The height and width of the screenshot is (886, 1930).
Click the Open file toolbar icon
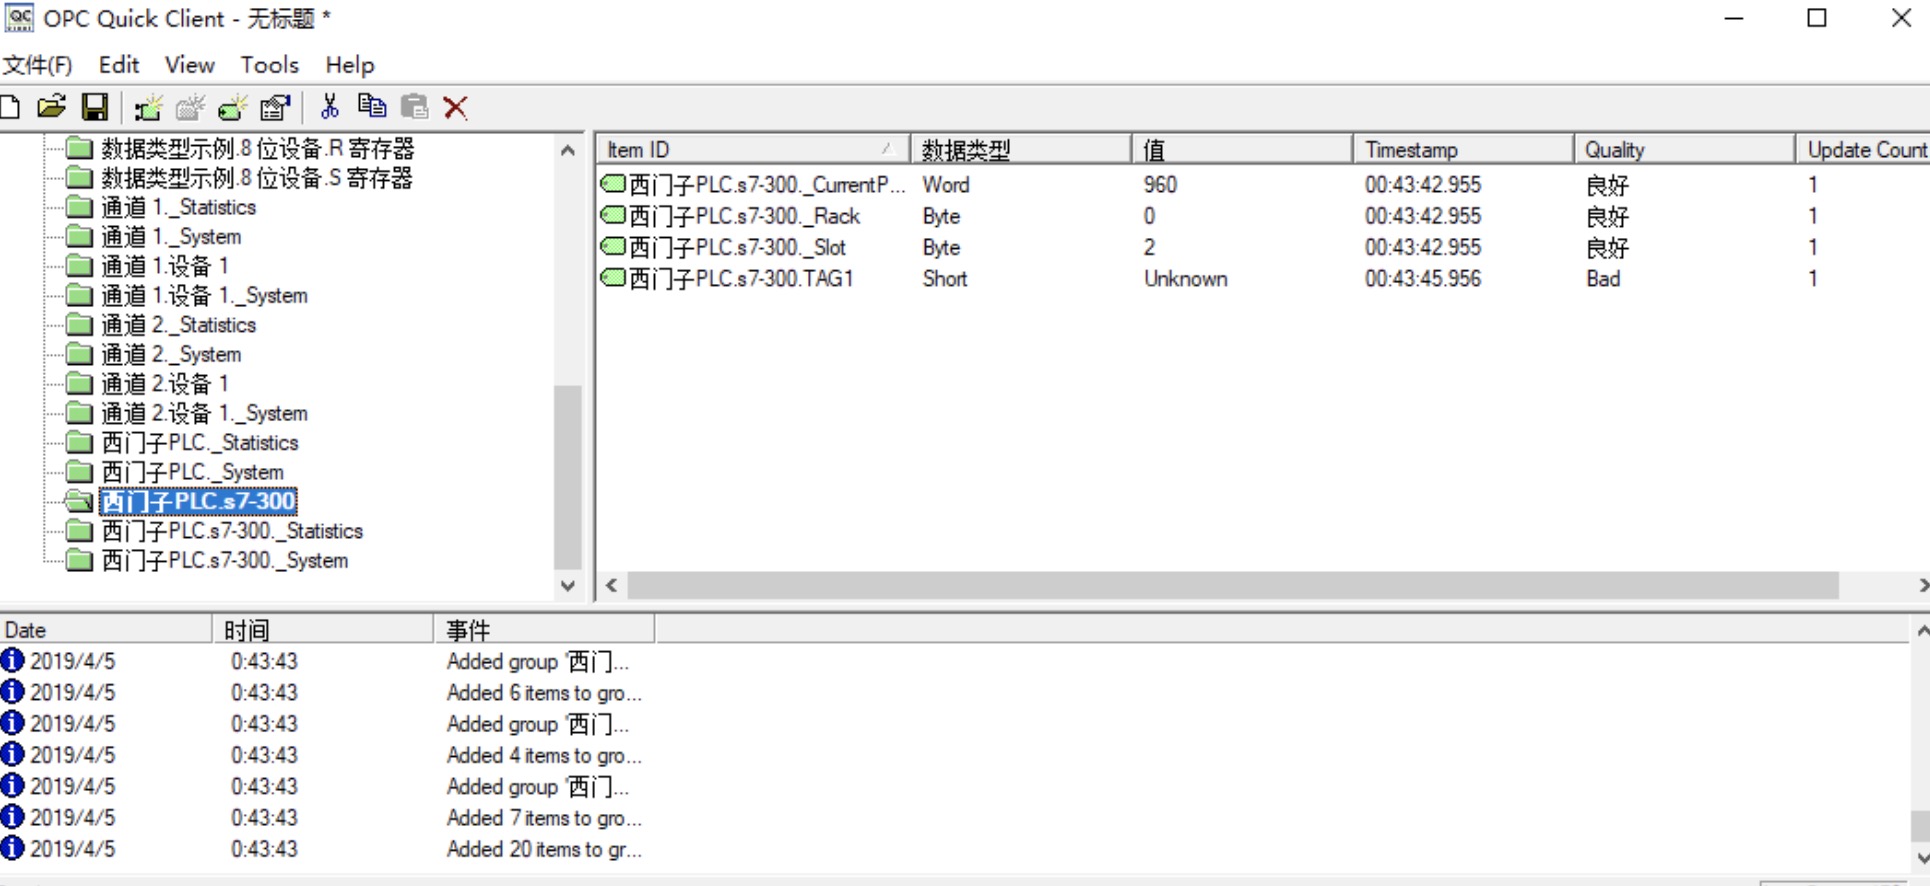tap(52, 107)
